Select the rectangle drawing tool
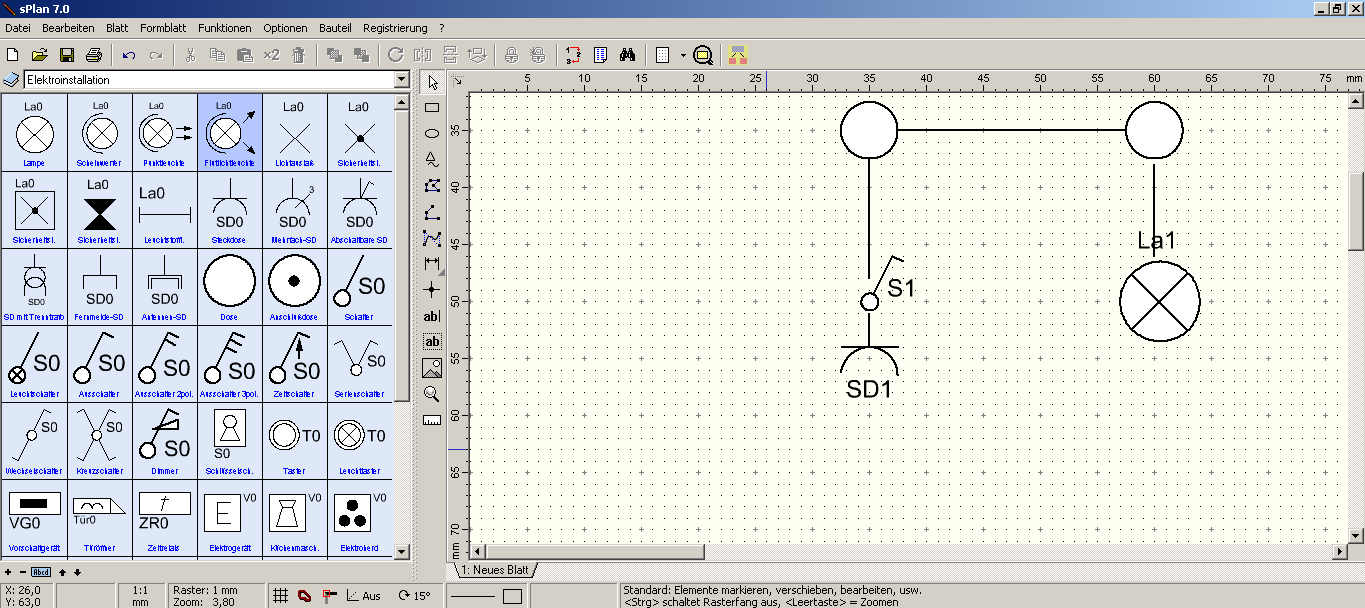The height and width of the screenshot is (608, 1365). click(432, 108)
